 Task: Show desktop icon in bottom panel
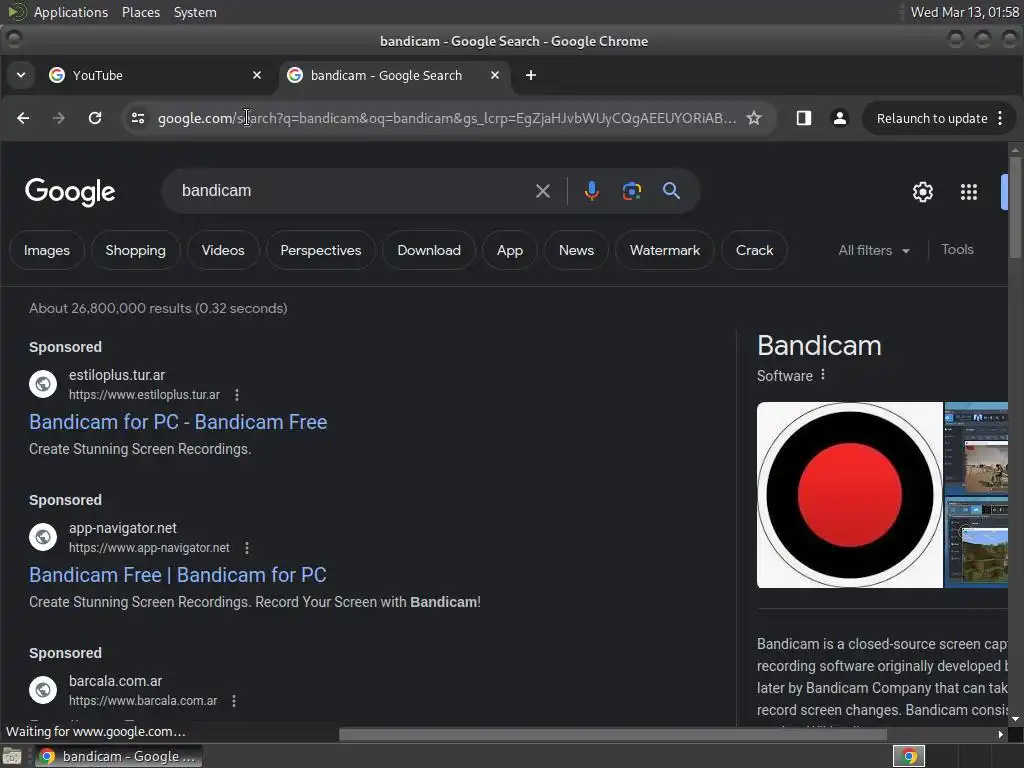[x=12, y=756]
